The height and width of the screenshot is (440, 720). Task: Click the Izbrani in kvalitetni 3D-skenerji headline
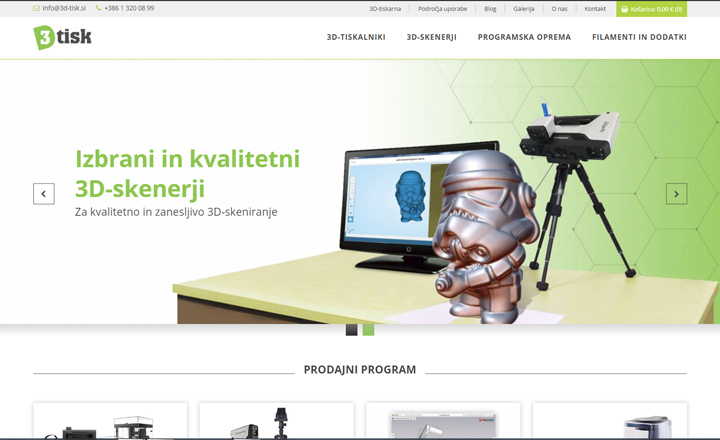click(187, 174)
